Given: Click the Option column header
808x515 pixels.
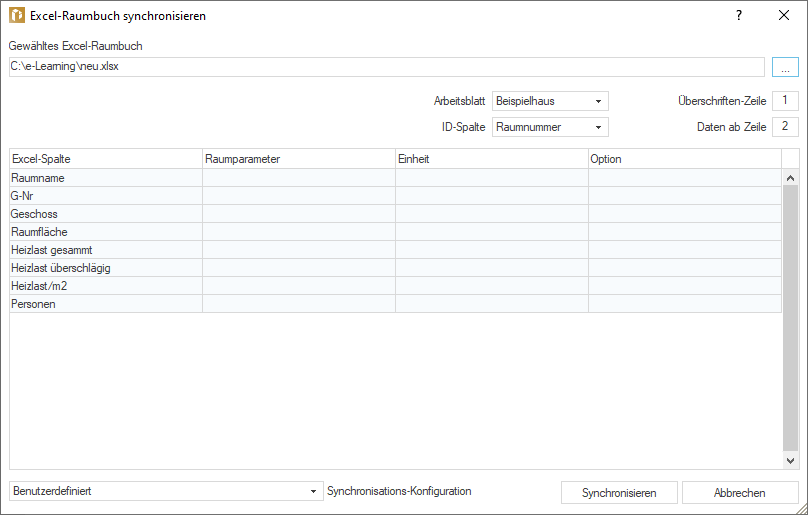Looking at the screenshot, I should point(685,159).
